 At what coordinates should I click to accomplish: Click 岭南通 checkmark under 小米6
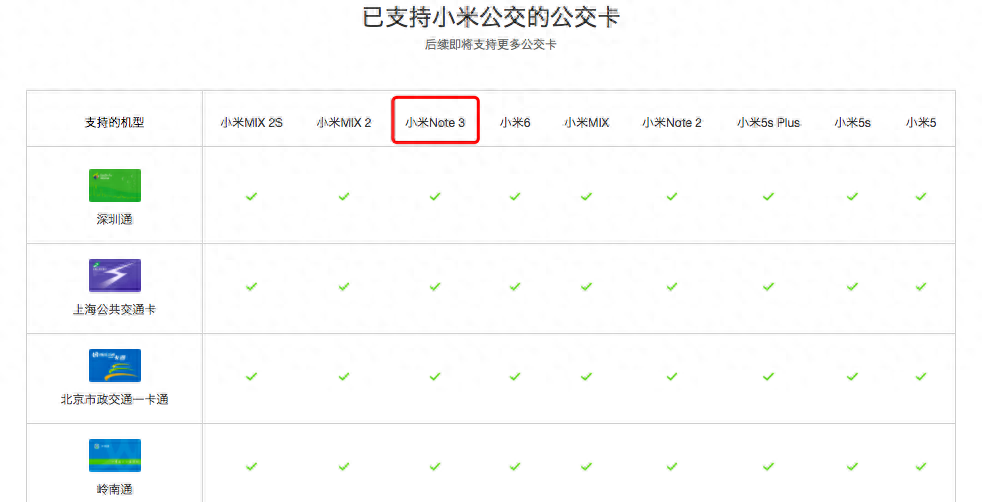point(515,467)
